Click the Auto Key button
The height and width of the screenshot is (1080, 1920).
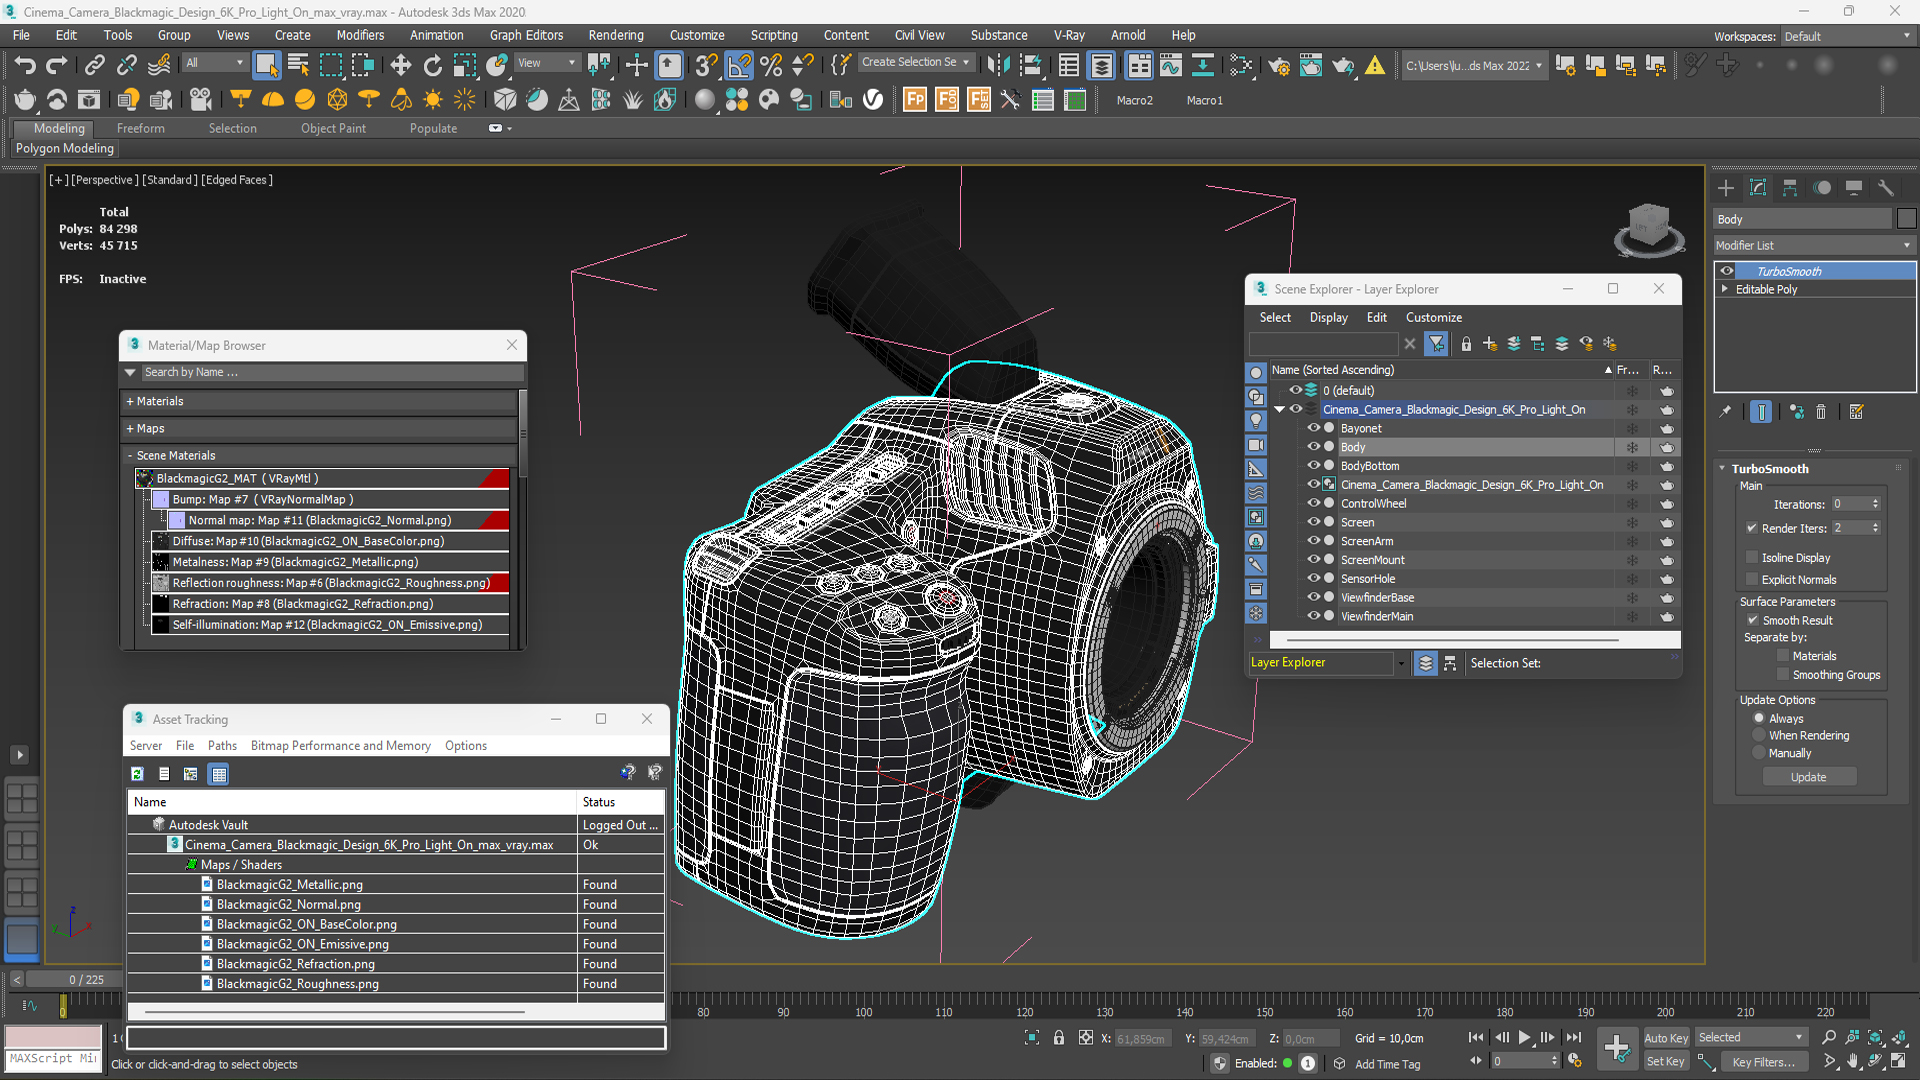(1666, 1038)
